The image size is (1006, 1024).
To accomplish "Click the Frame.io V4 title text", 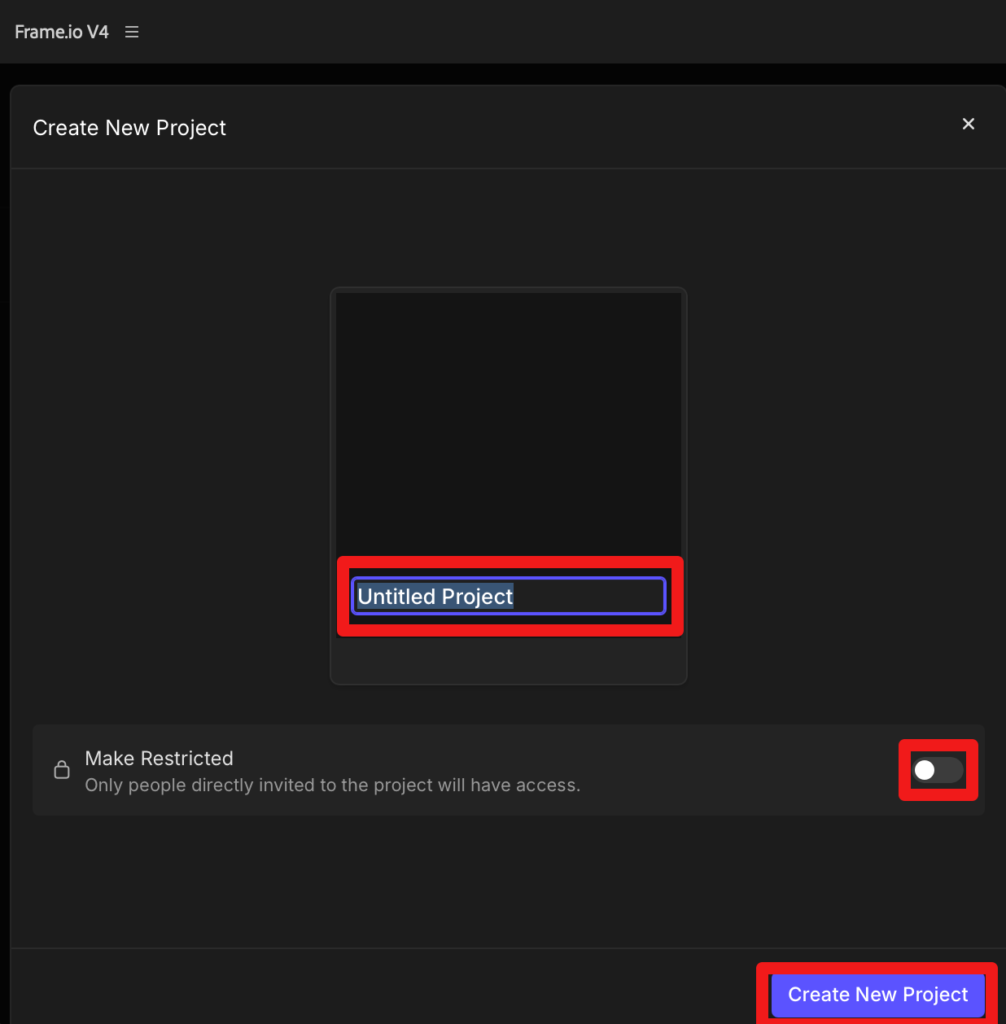I will 62,32.
